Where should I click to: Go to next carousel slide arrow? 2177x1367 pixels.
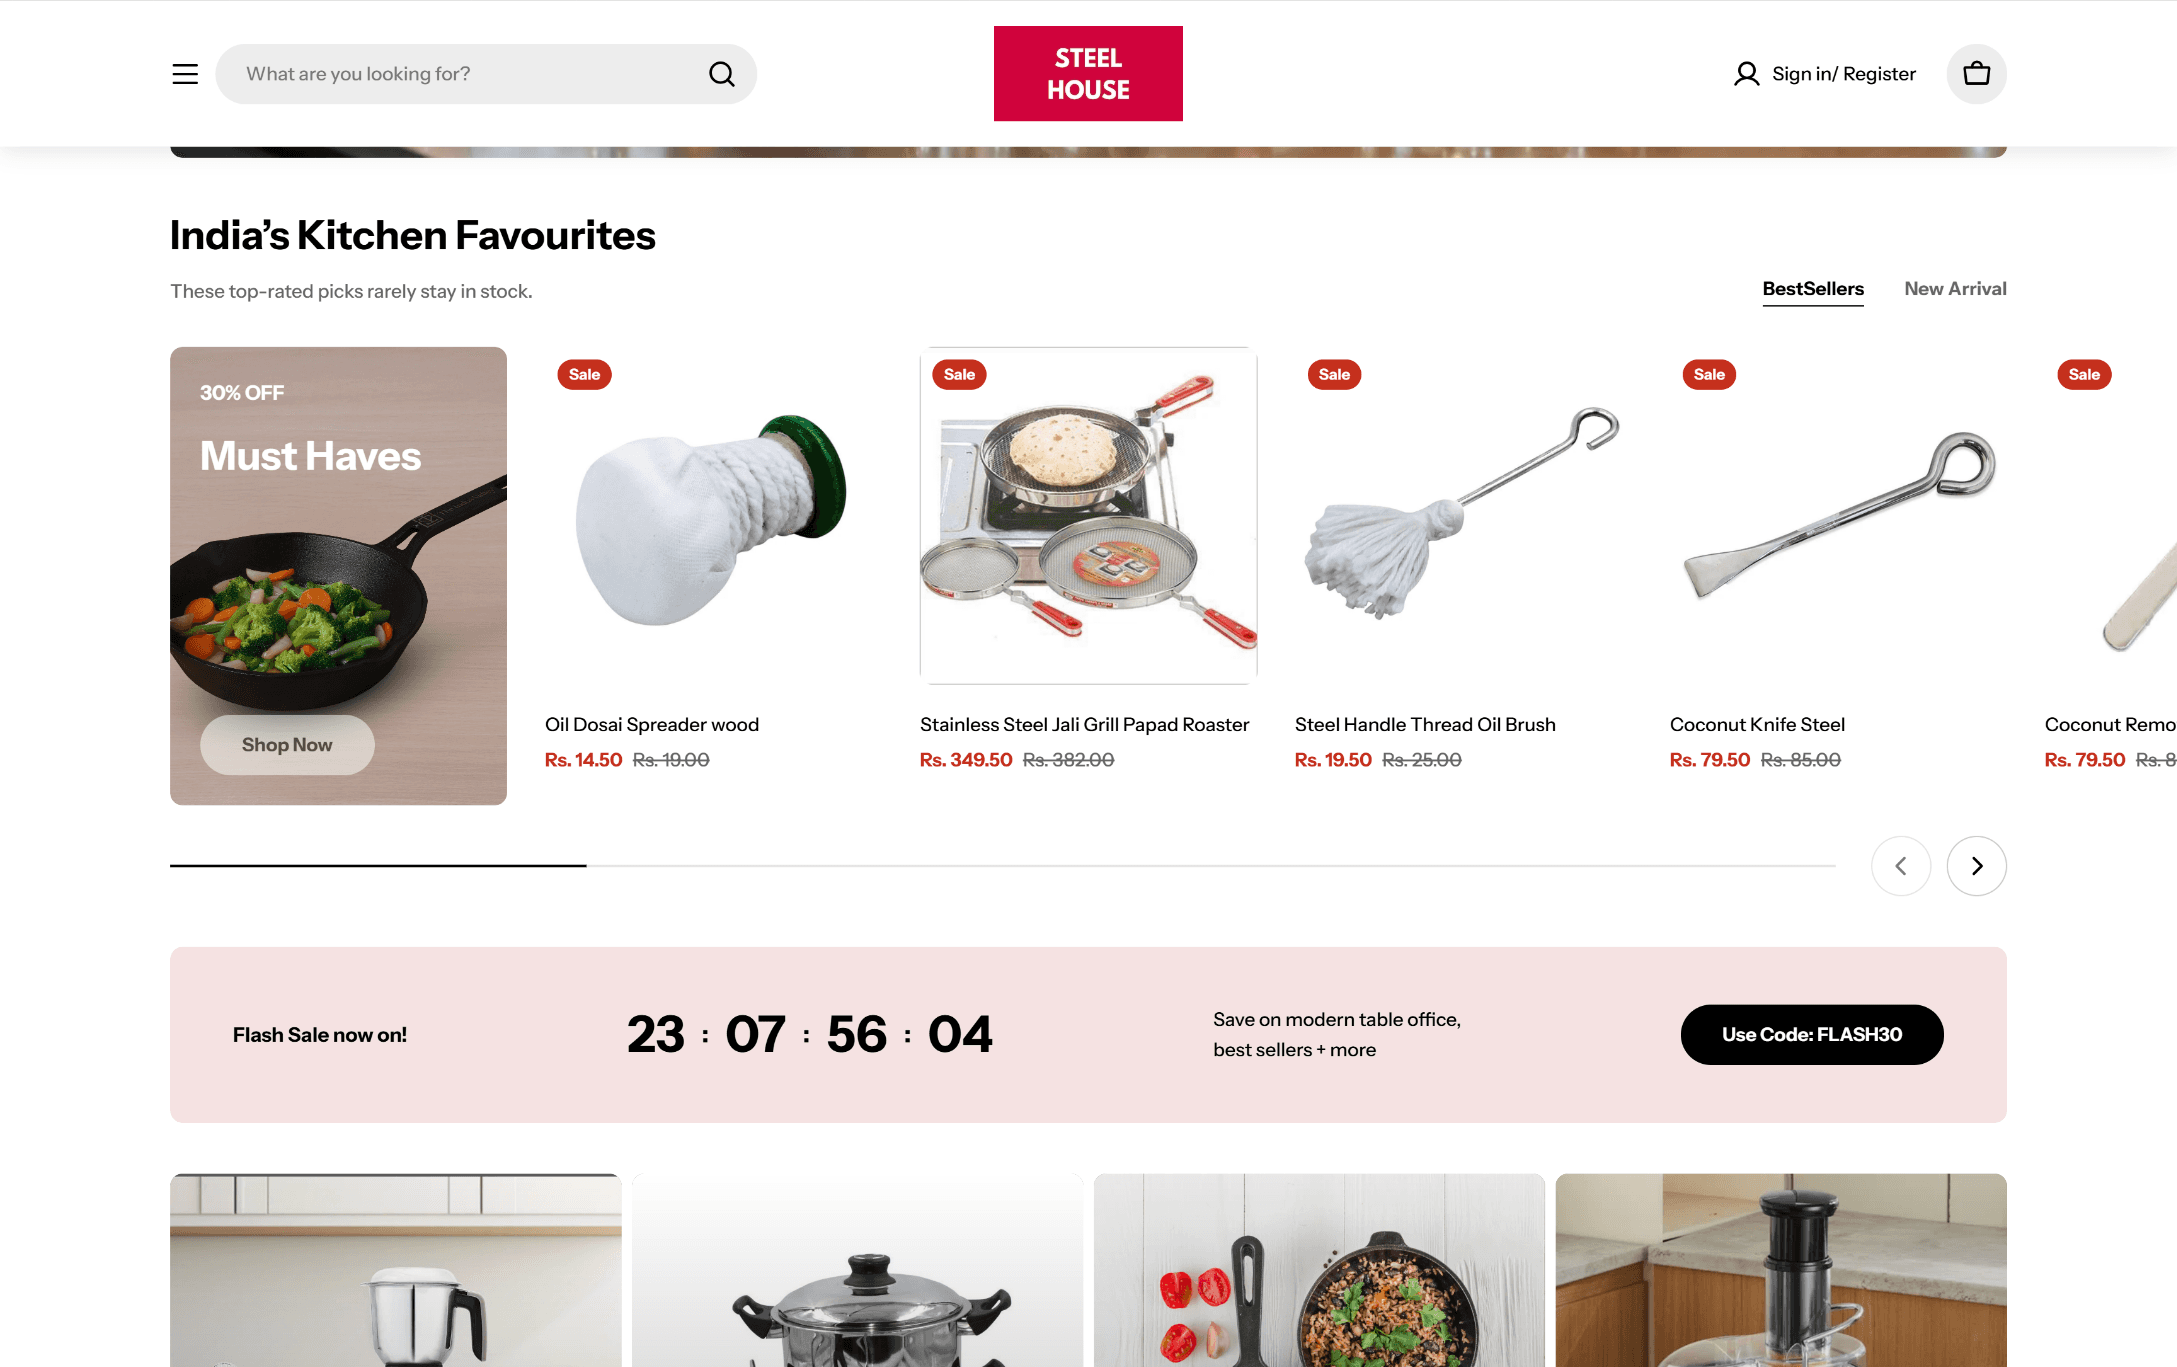click(x=1976, y=866)
